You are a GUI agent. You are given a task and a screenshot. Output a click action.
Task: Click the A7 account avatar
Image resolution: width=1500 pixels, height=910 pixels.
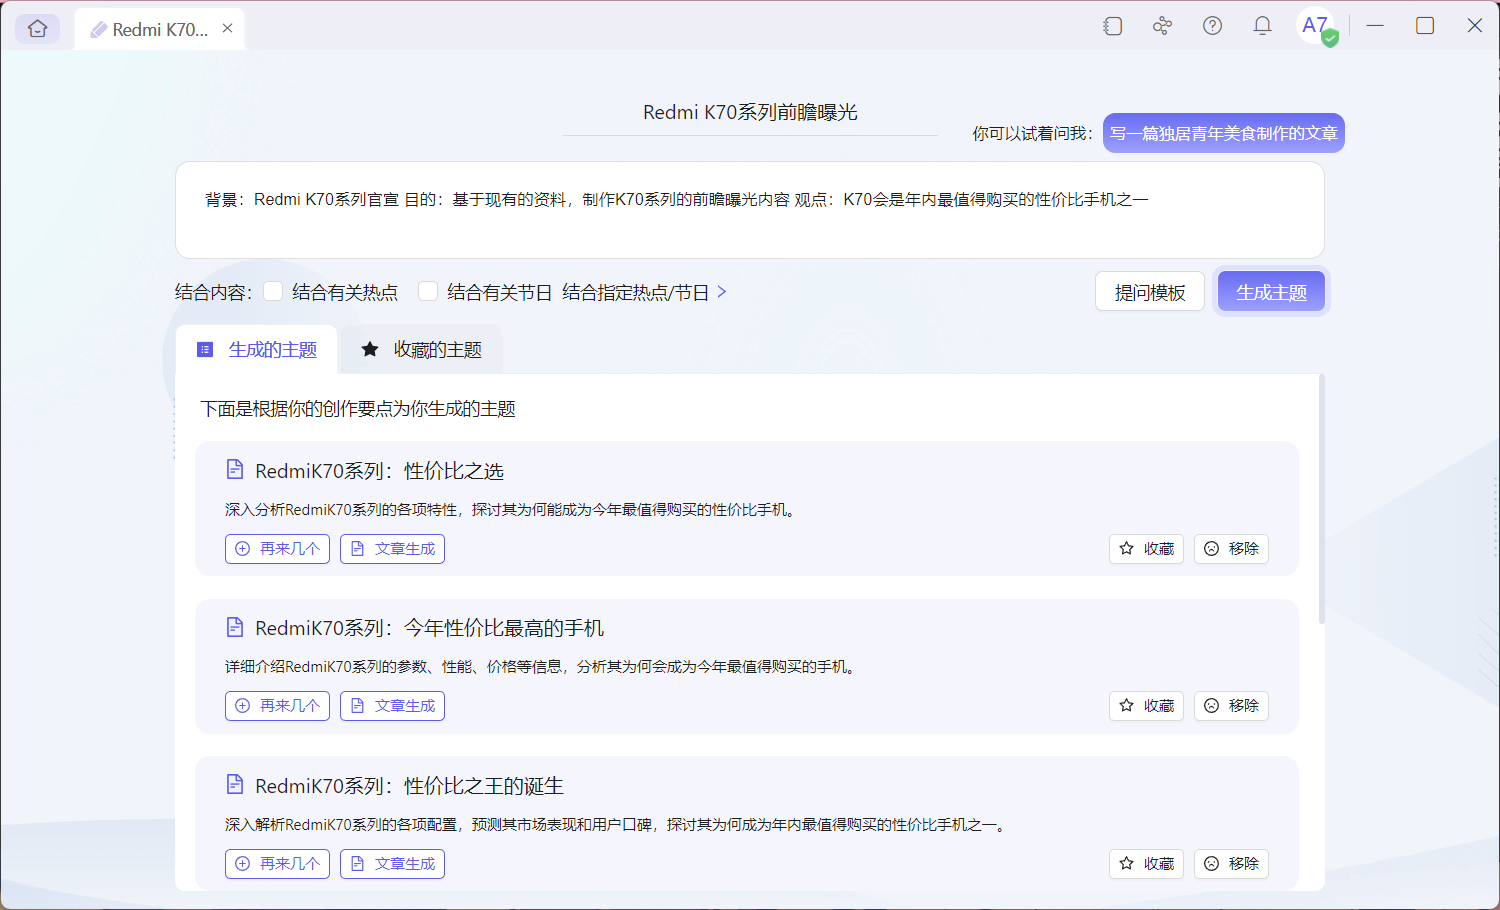(x=1315, y=26)
